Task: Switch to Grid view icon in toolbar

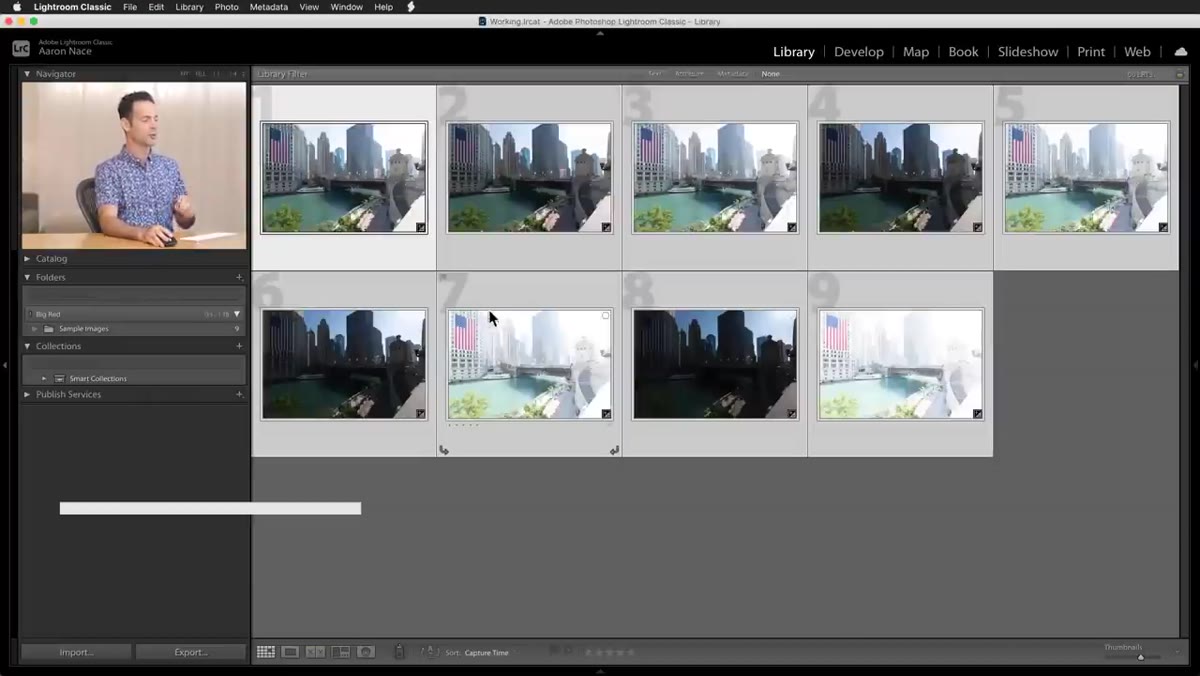Action: click(x=265, y=652)
